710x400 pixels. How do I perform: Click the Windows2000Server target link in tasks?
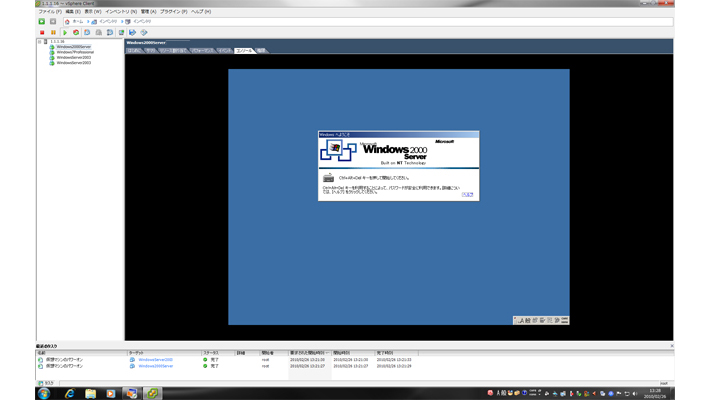[156, 366]
